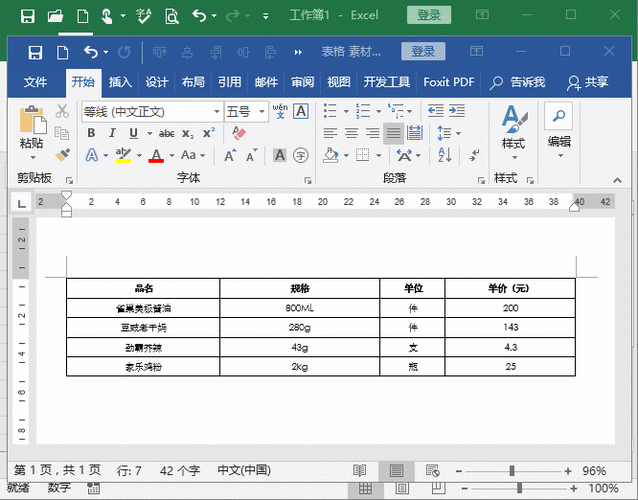This screenshot has width=638, height=500.
Task: Open the 文件 File tab
Action: point(35,82)
